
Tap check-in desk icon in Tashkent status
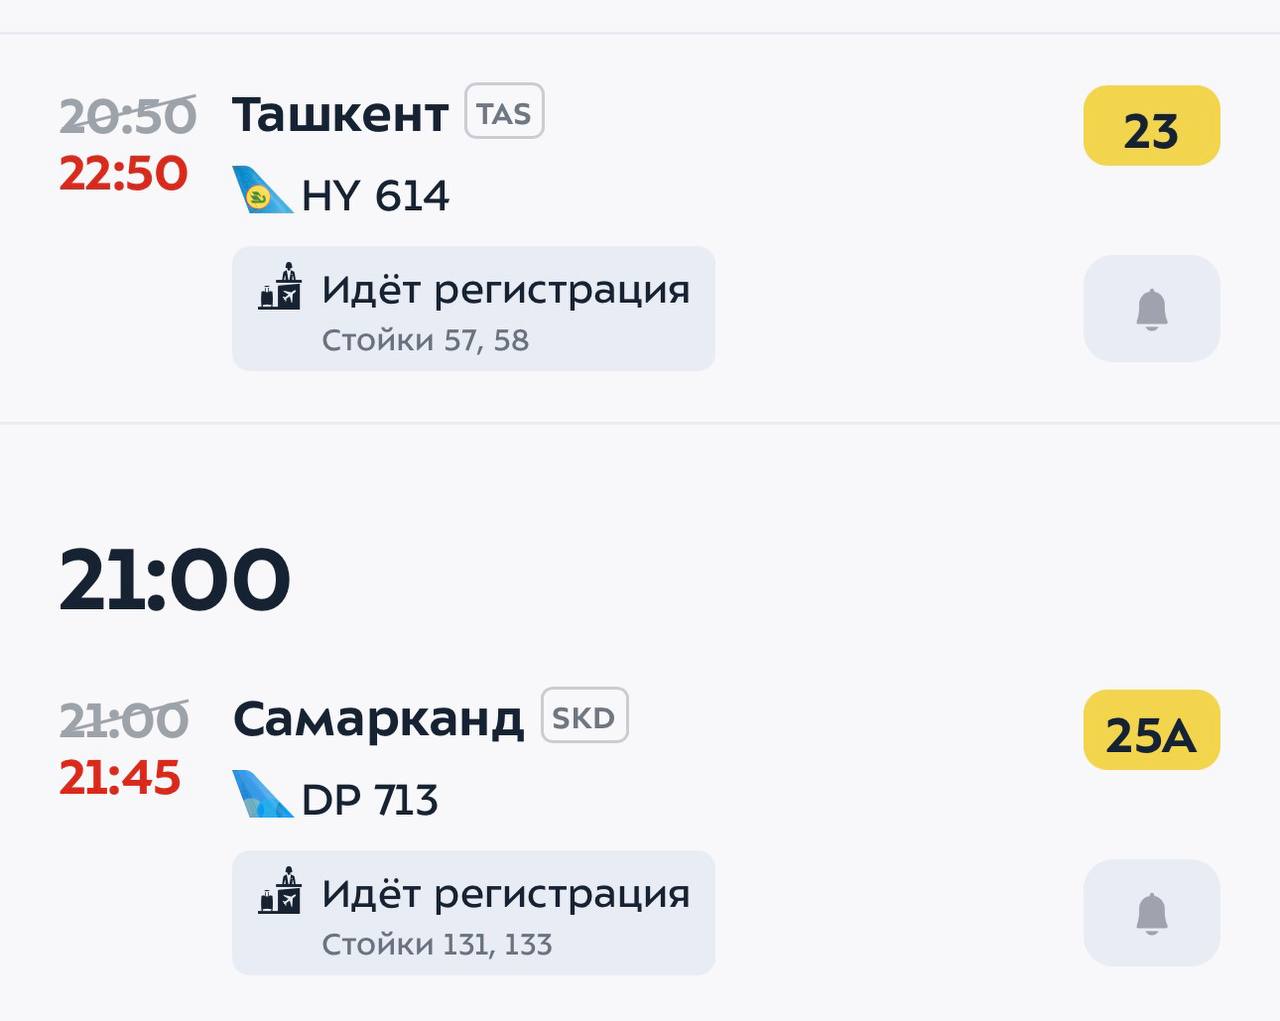point(280,287)
